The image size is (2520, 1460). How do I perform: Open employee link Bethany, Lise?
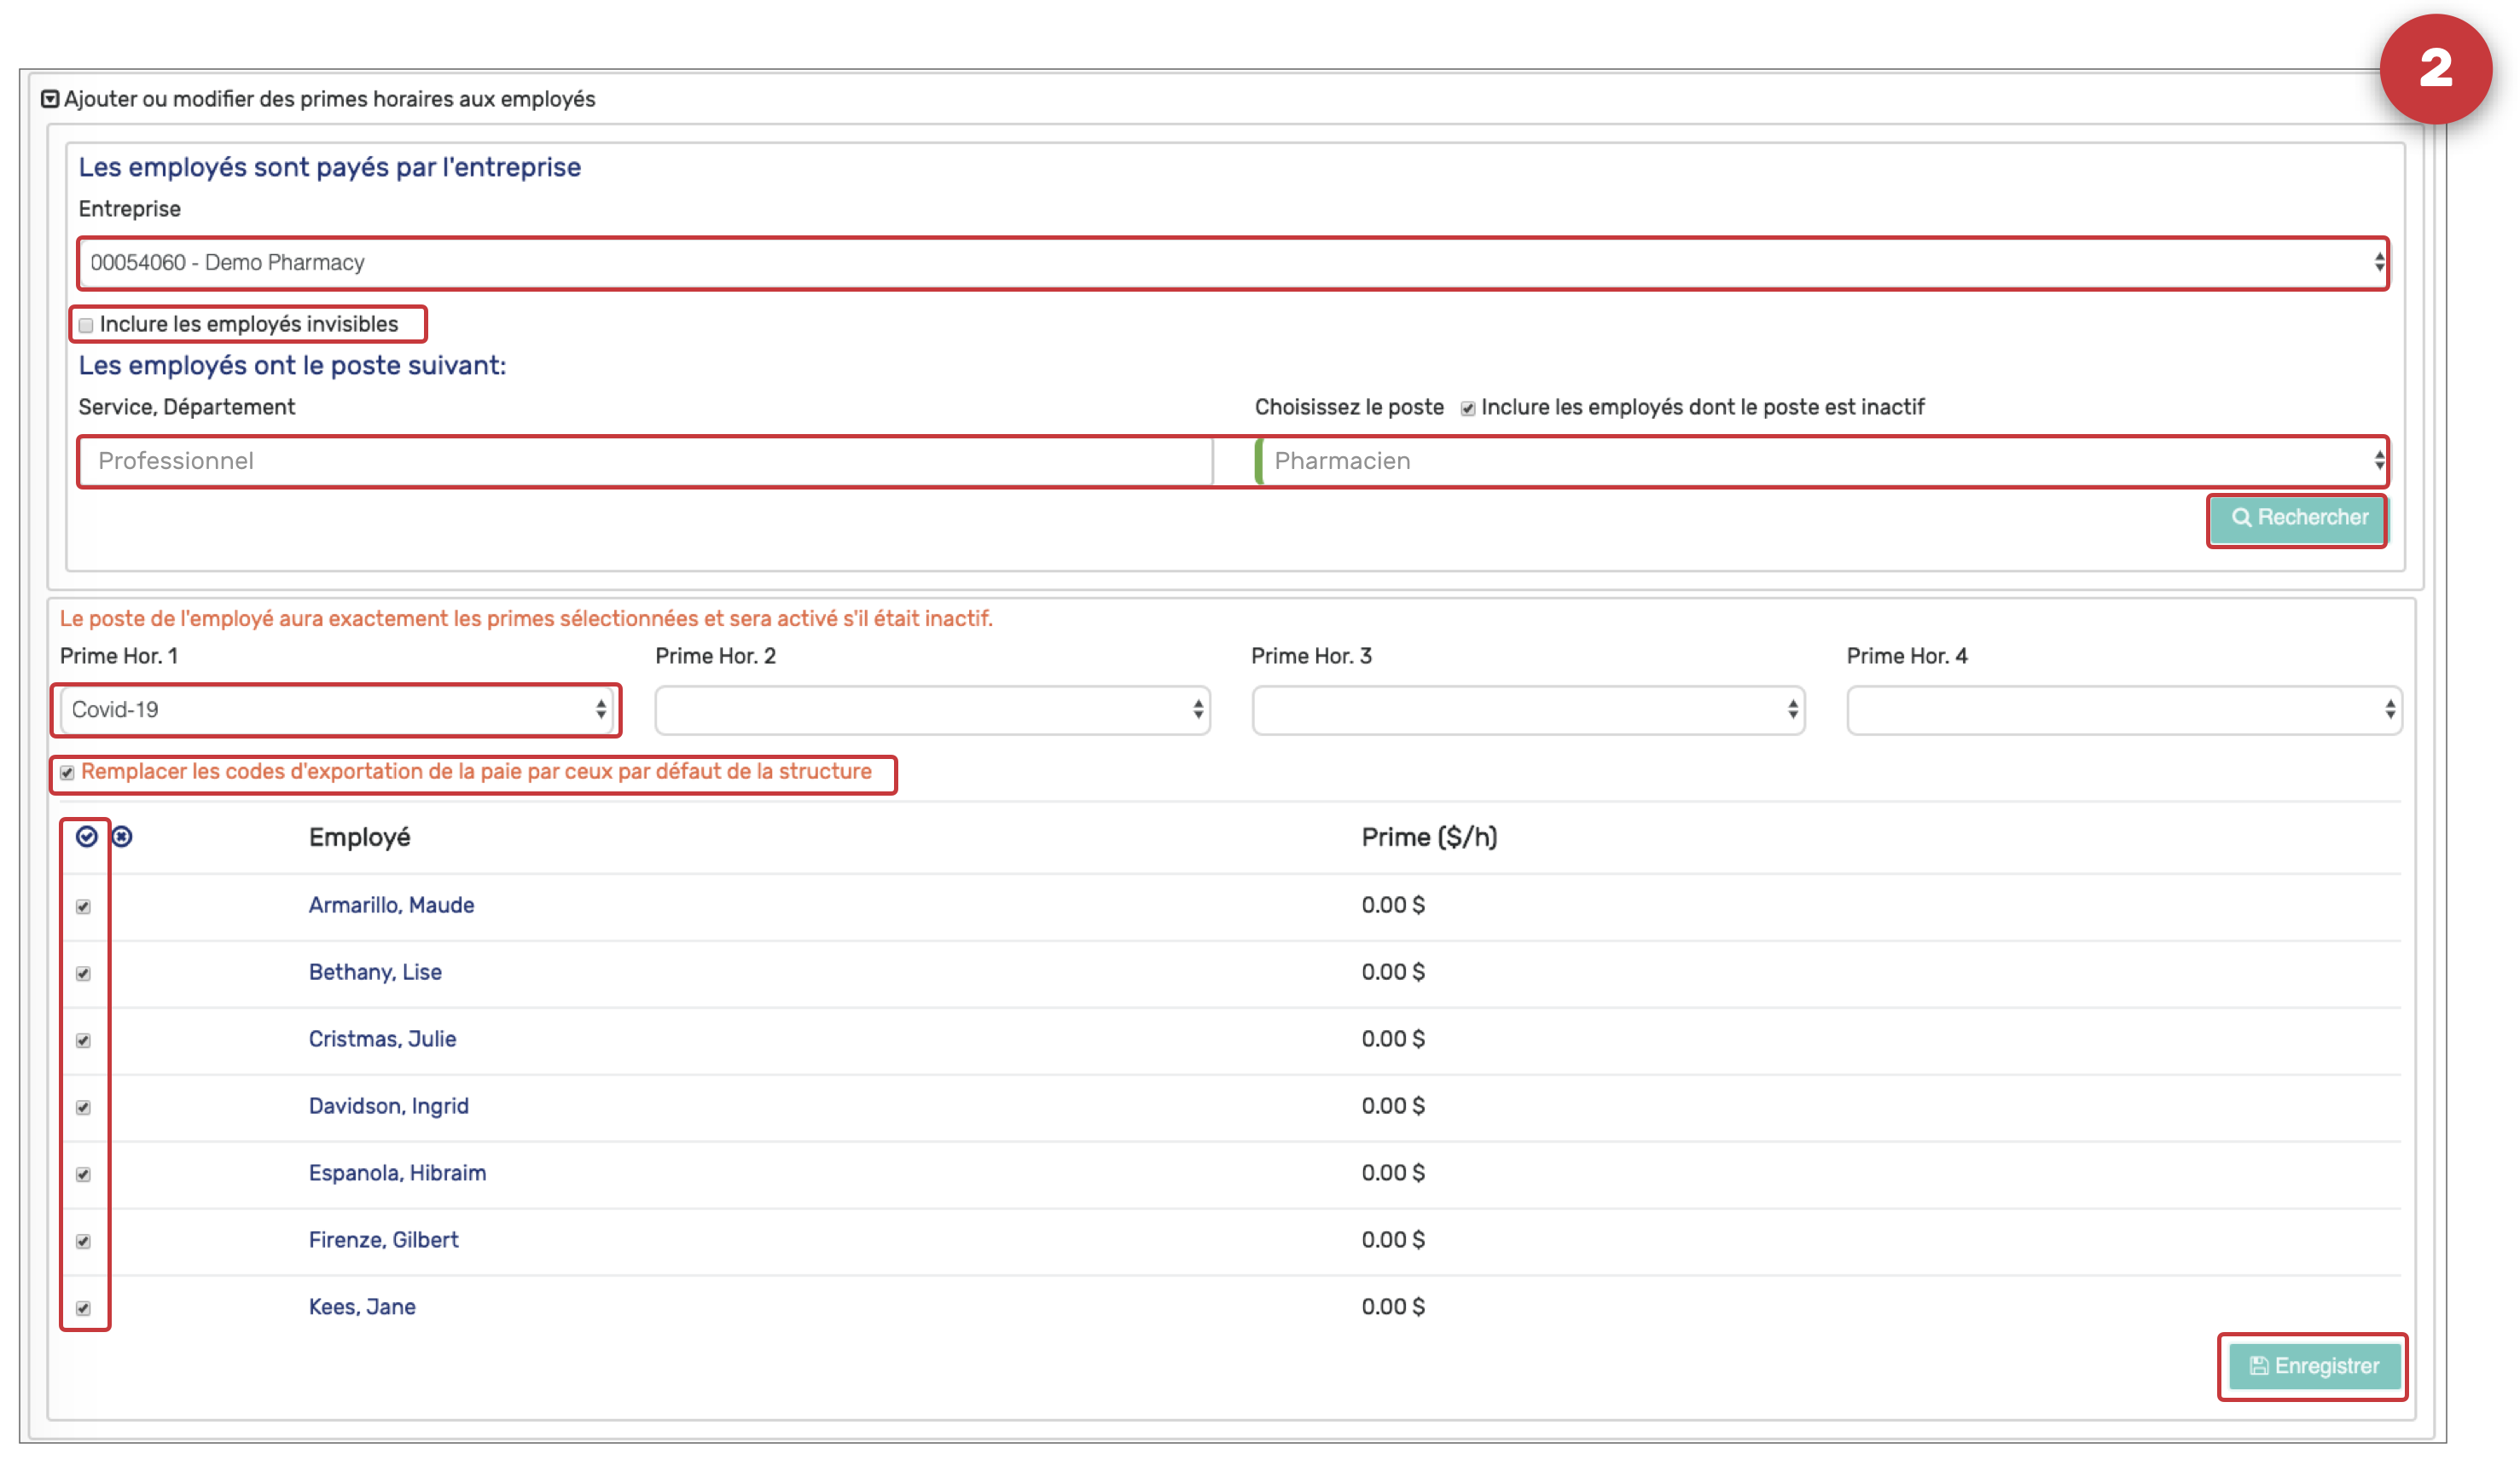pos(375,972)
